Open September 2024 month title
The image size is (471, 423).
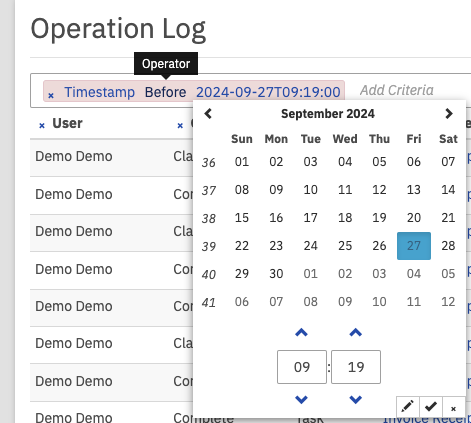(328, 114)
